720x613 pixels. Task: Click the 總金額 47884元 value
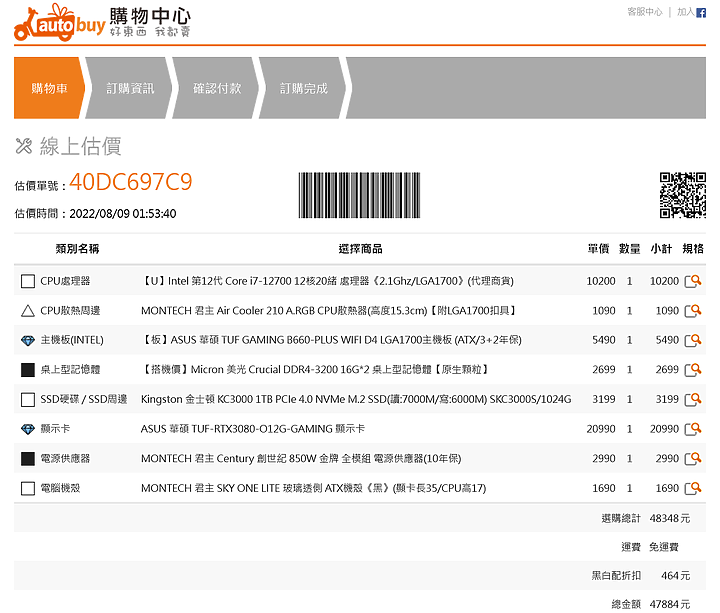click(669, 604)
